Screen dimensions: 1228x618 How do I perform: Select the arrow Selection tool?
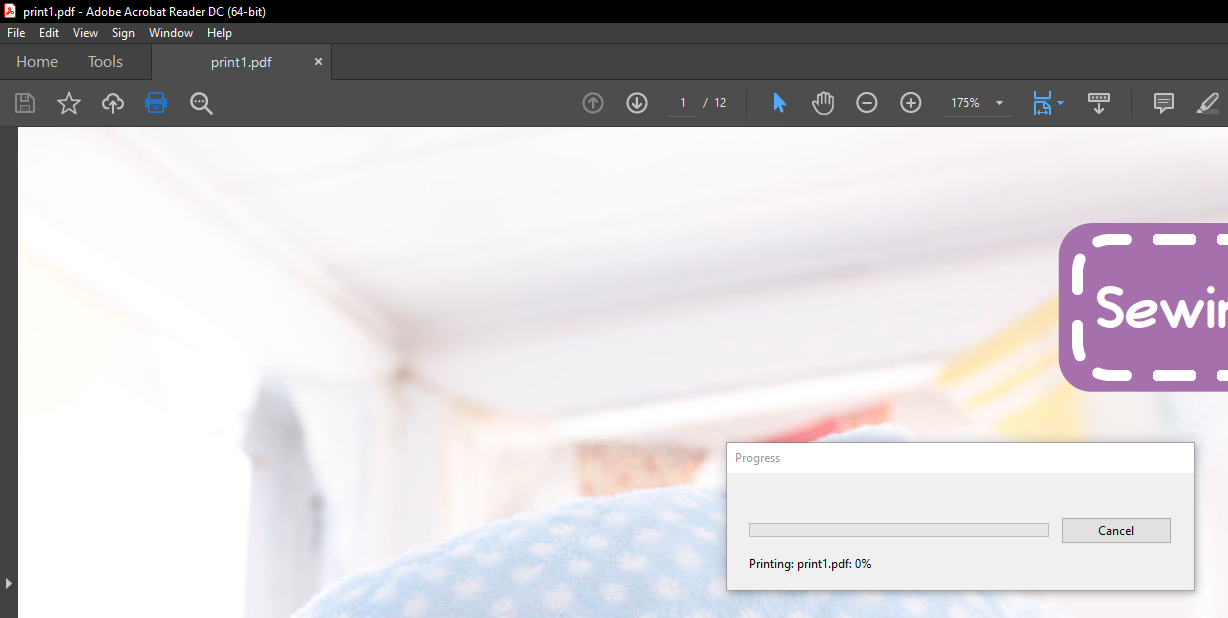pos(779,102)
